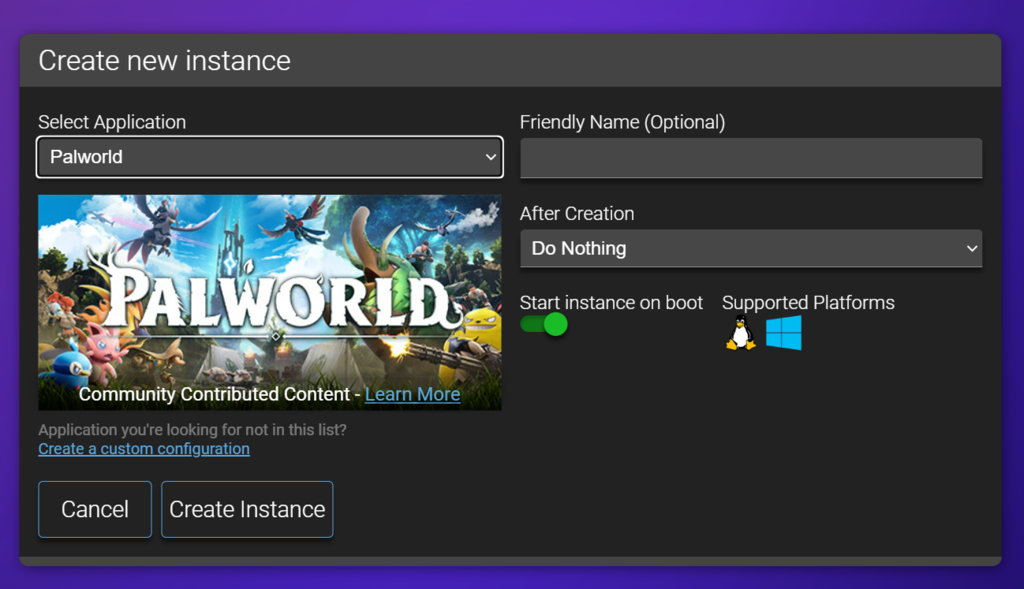Click the green boot toggle knob
The image size is (1024, 589).
point(555,324)
